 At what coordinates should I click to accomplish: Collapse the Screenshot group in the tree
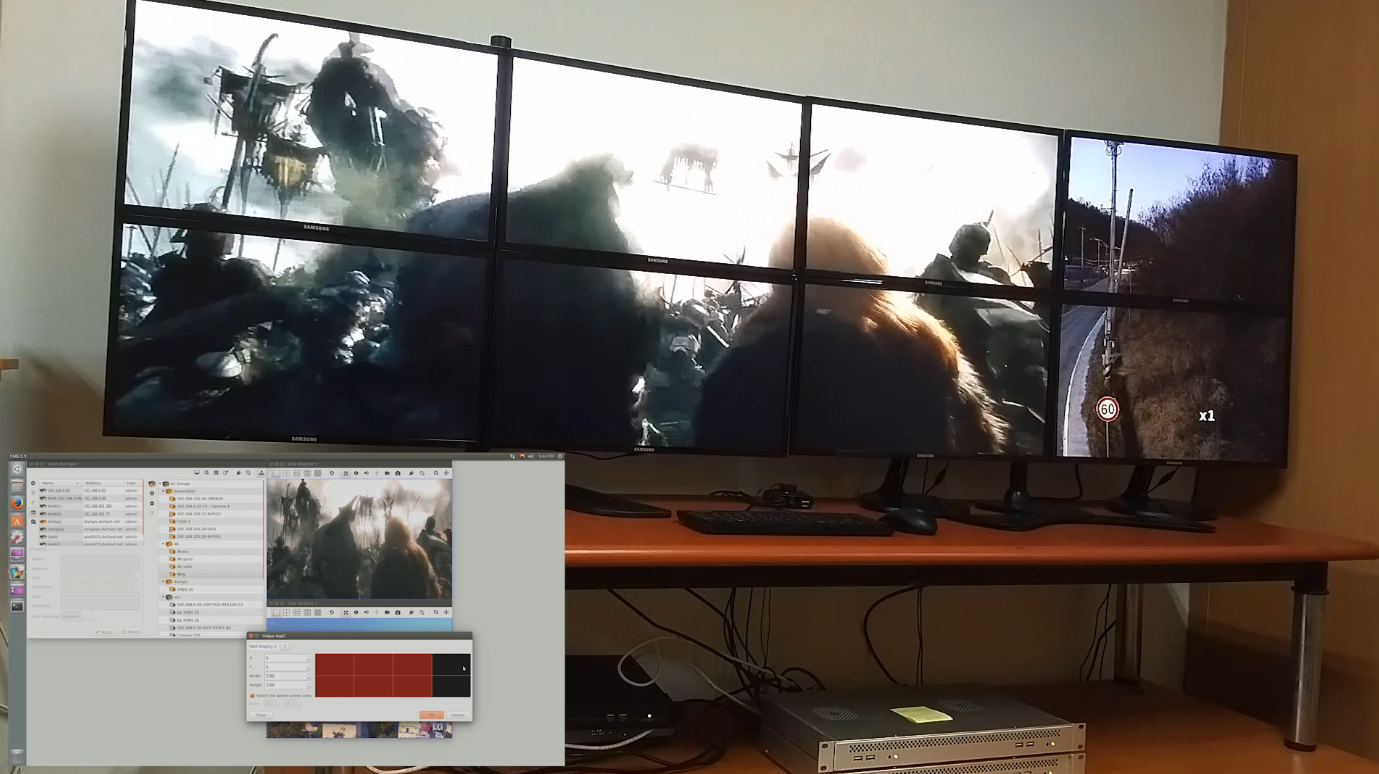(163, 491)
